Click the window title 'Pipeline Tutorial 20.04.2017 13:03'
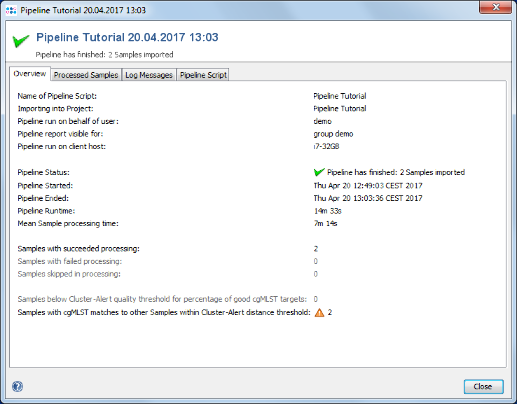The height and width of the screenshot is (404, 517). coord(83,10)
